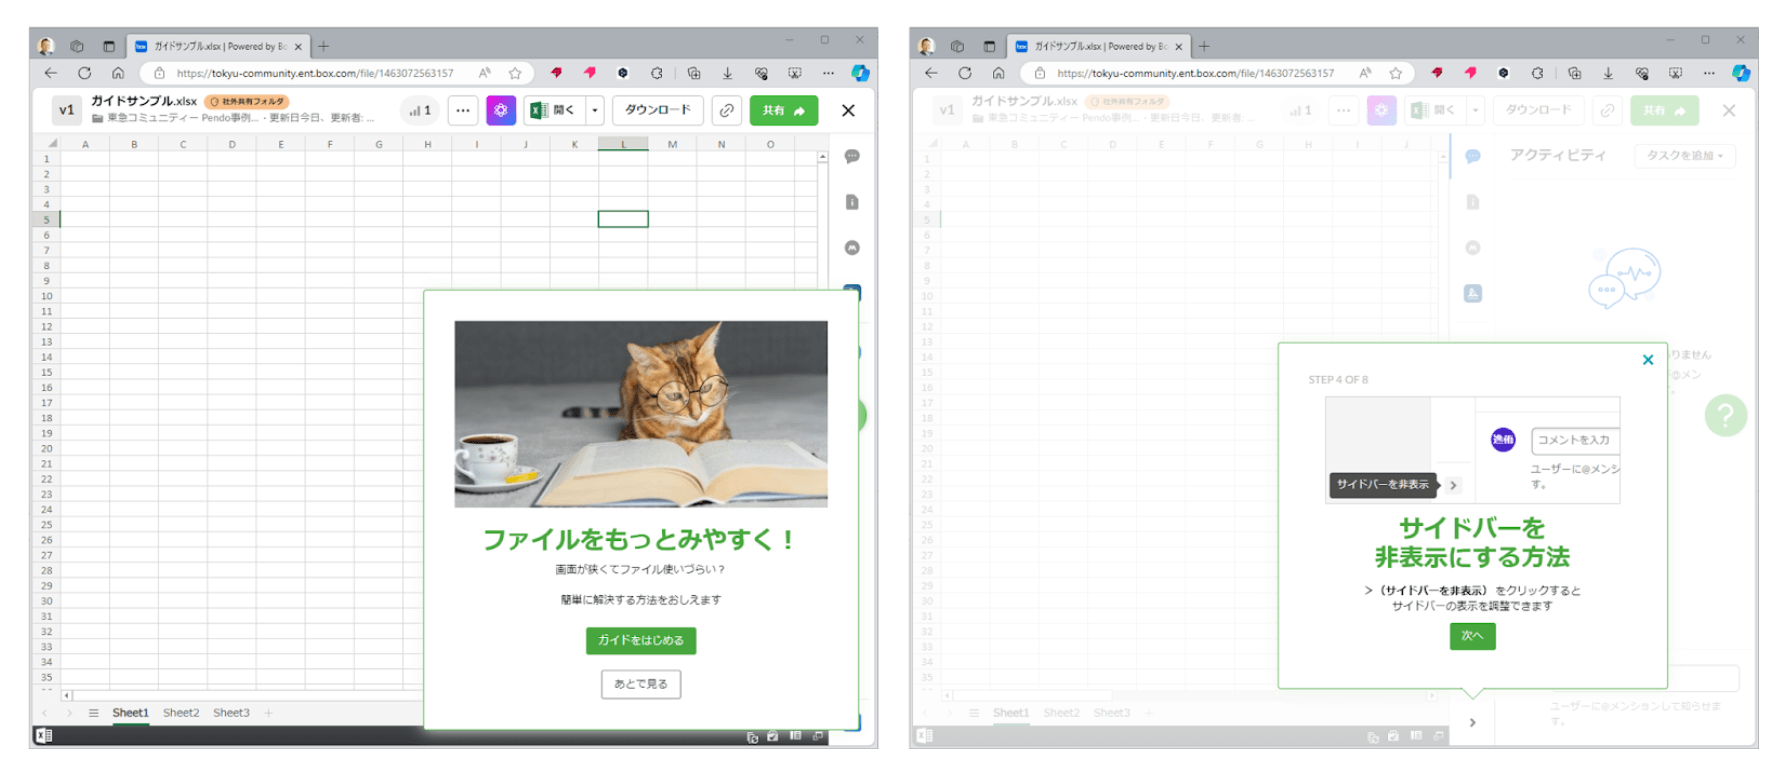This screenshot has height=767, width=1784.
Task: Refresh the page in right browser window
Action: tap(965, 73)
